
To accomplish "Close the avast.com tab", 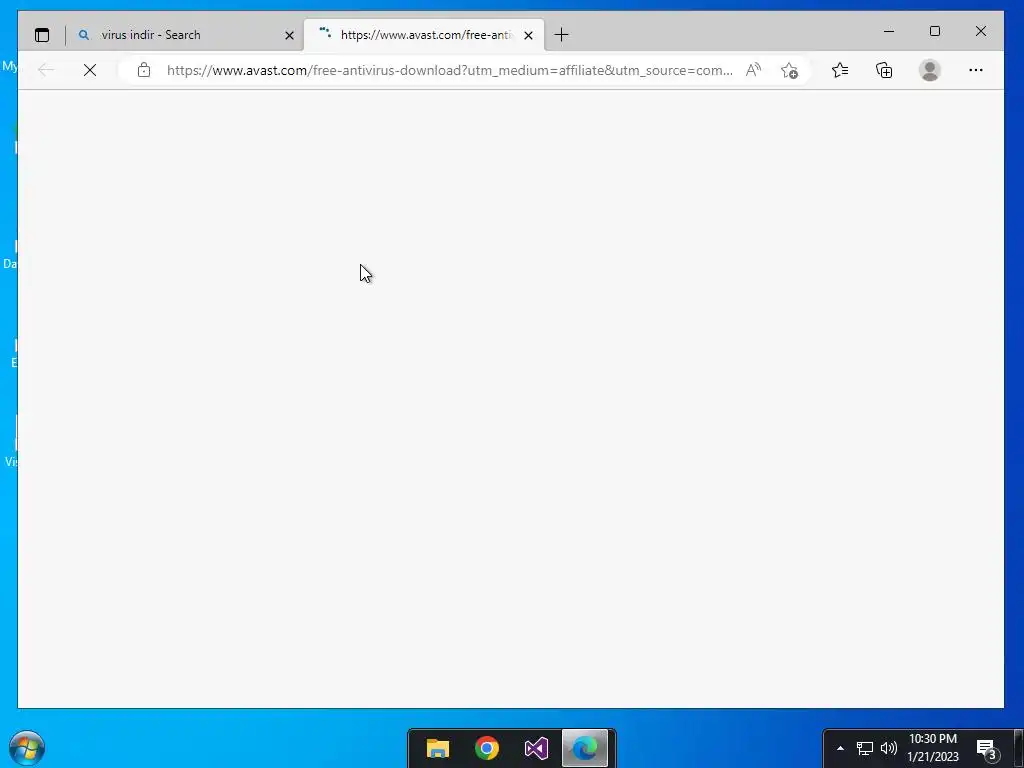I will [528, 35].
